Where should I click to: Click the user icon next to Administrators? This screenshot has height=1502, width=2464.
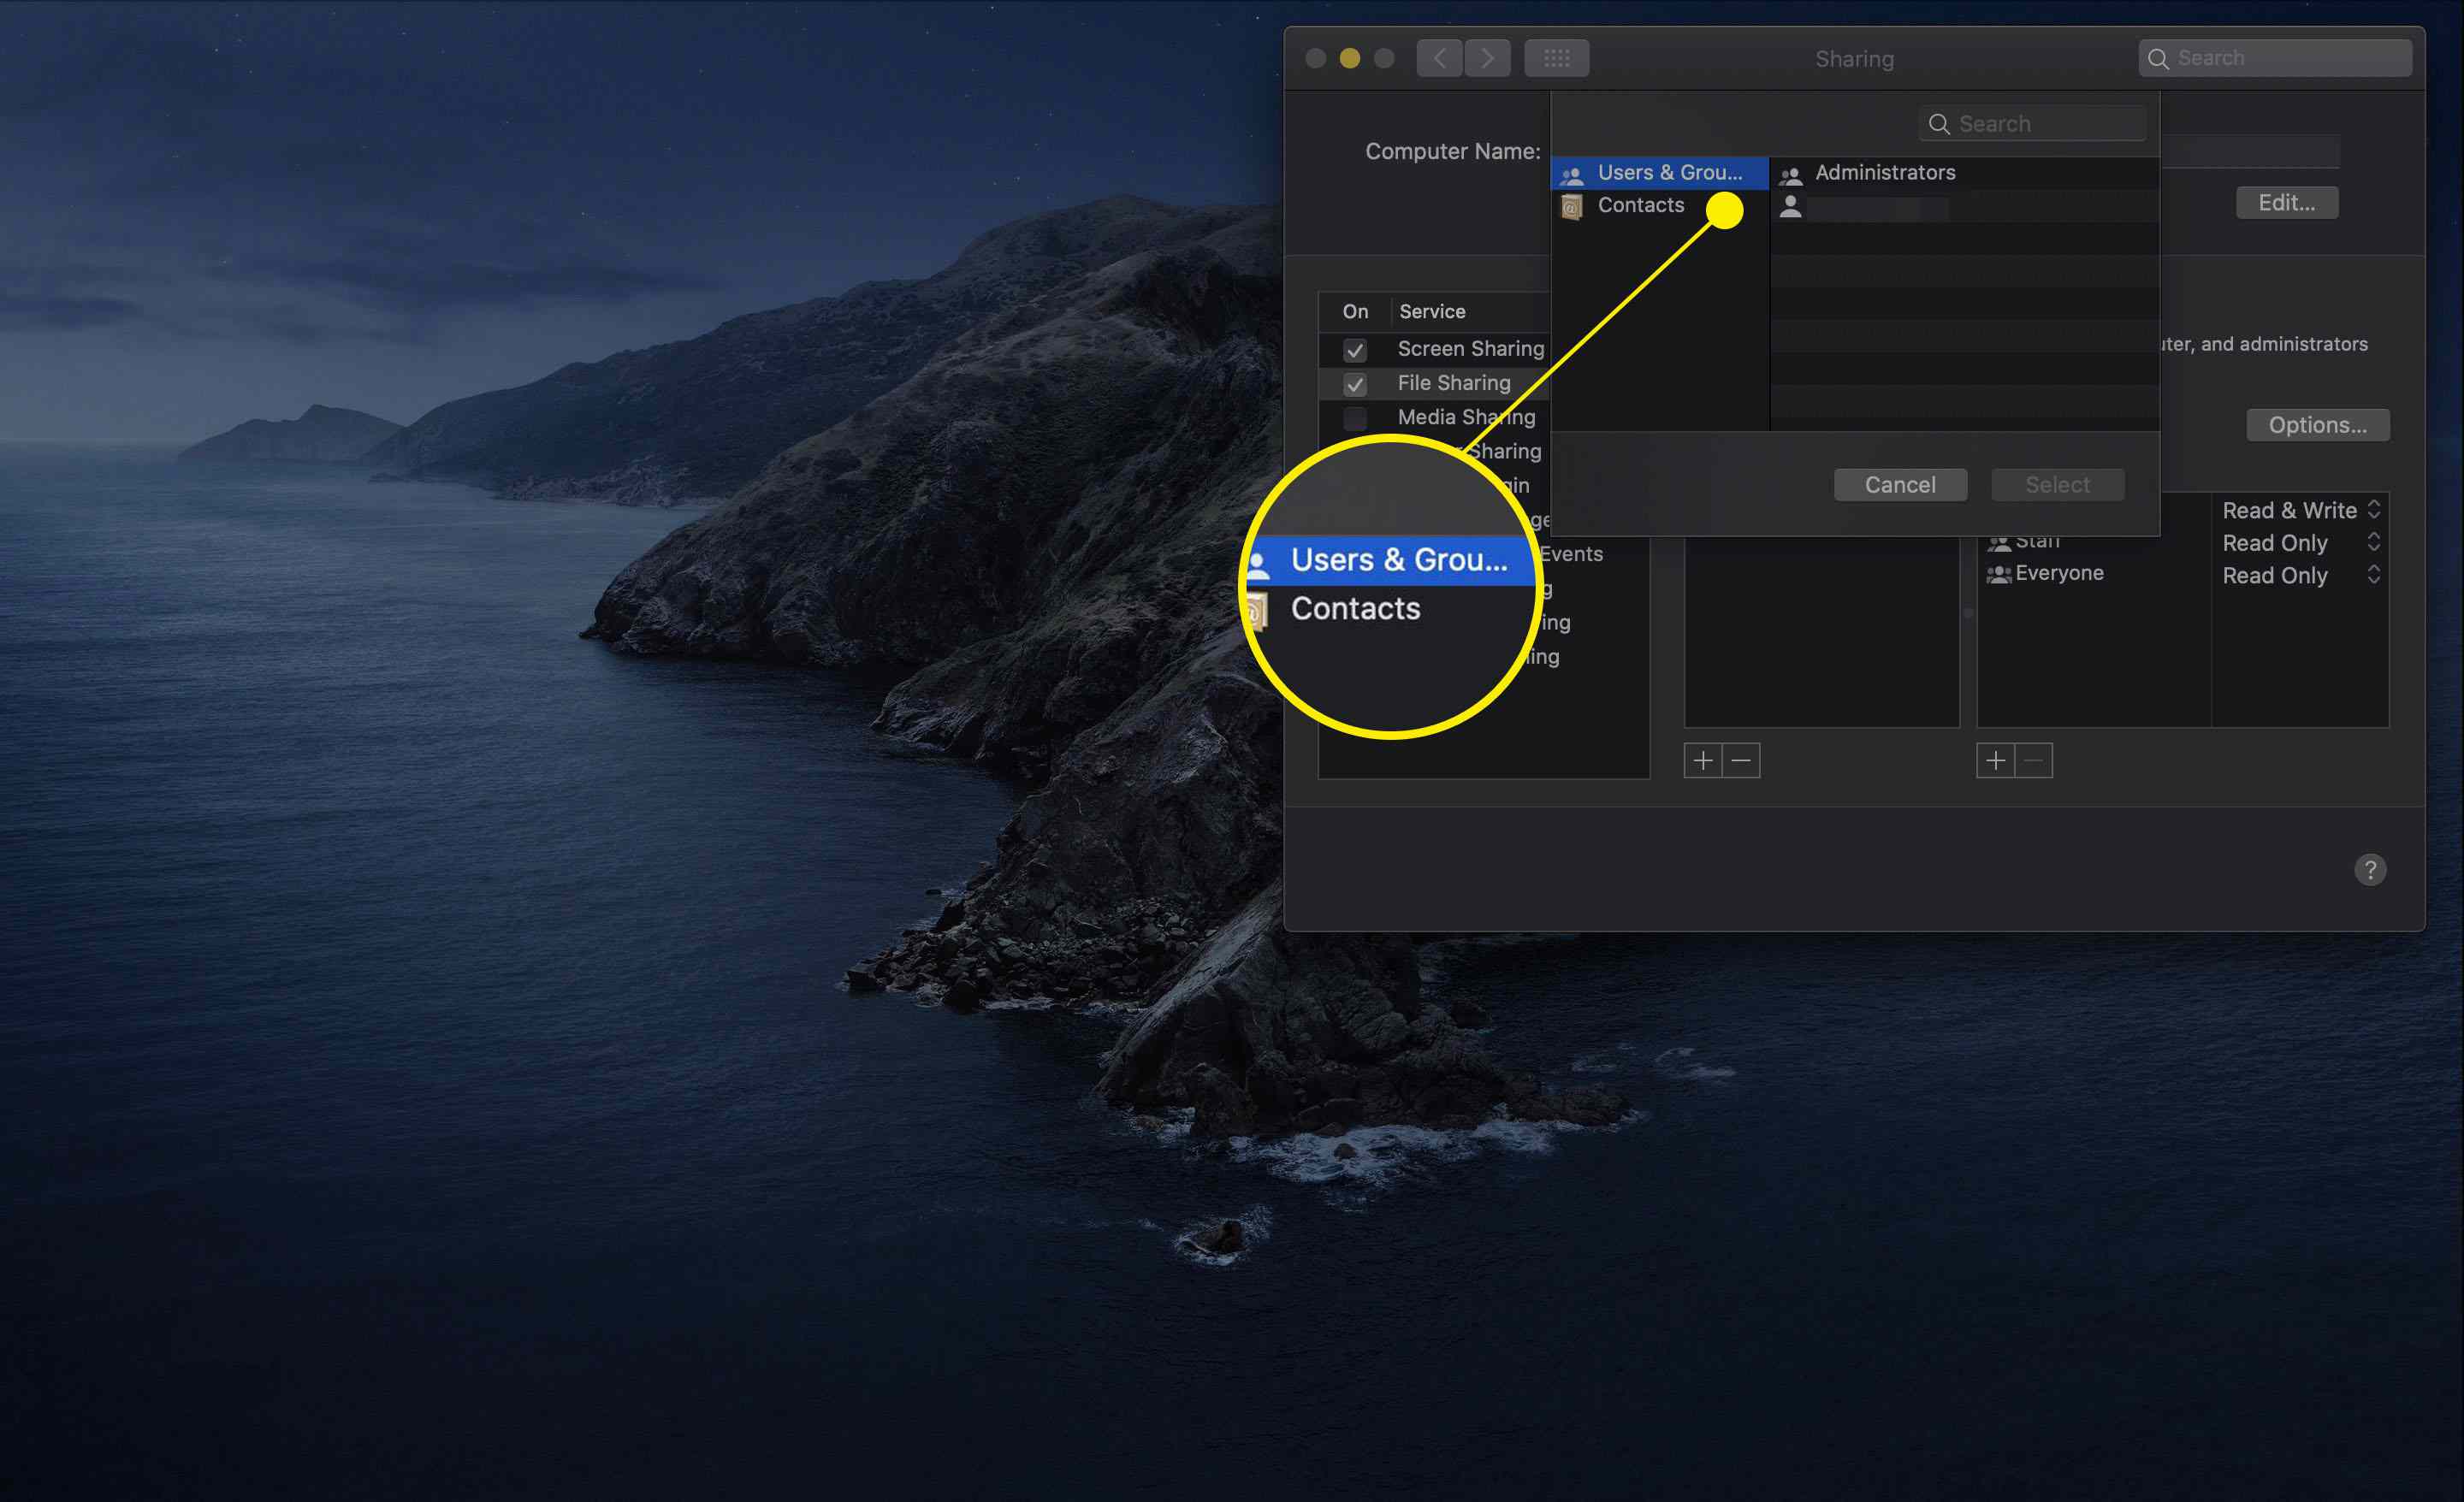point(1792,170)
